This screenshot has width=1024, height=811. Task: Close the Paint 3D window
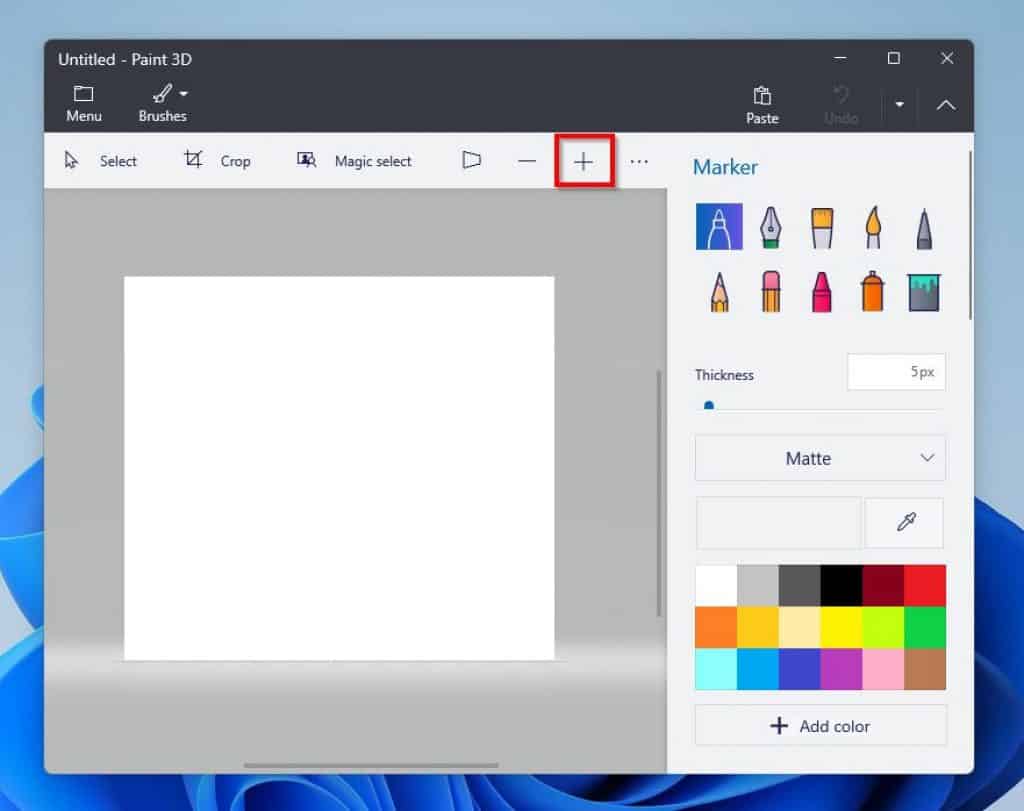point(946,58)
